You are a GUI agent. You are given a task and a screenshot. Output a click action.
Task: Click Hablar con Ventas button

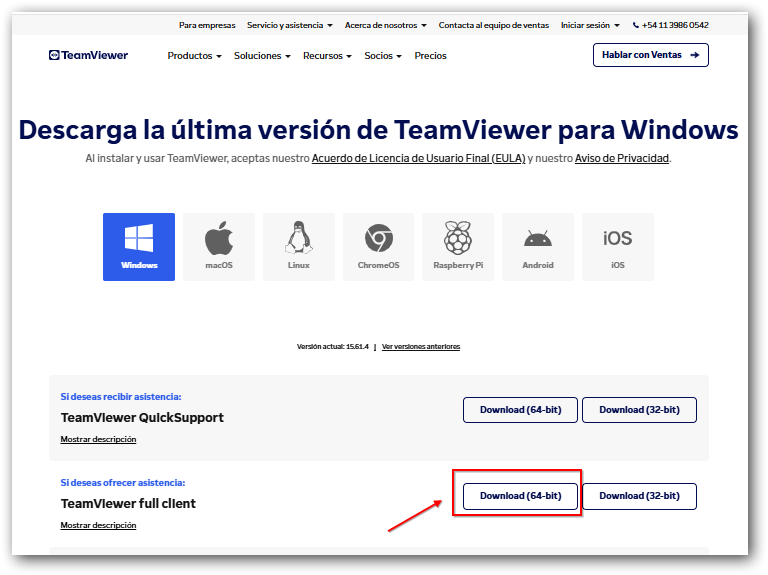point(650,55)
